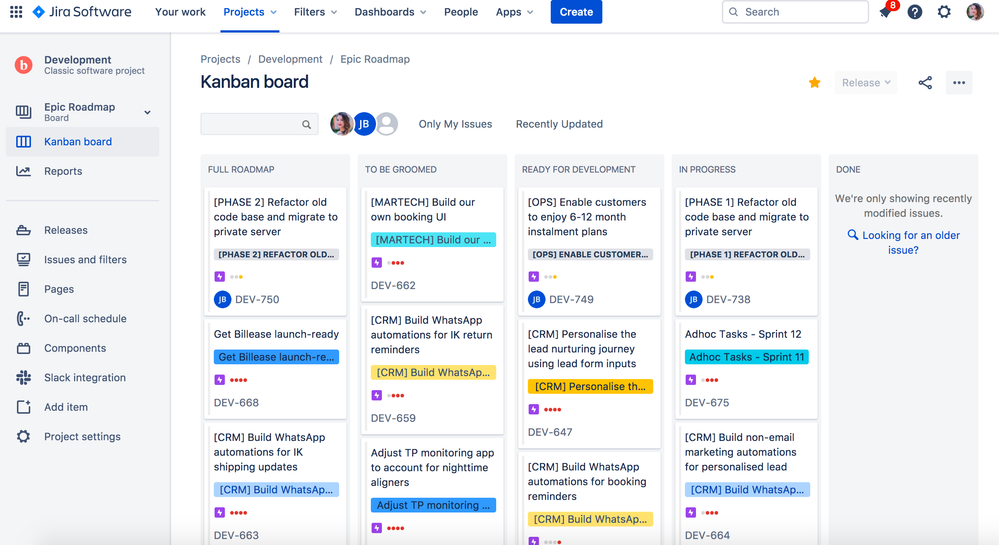Click Development breadcrumb link

click(290, 59)
